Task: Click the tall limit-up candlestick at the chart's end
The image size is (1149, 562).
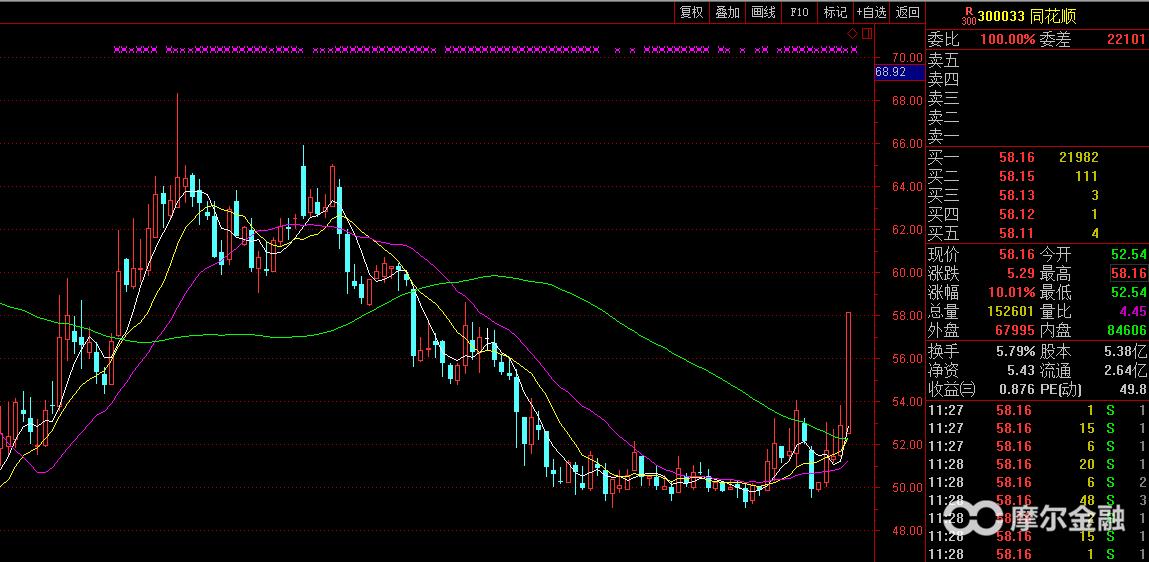Action: [849, 371]
